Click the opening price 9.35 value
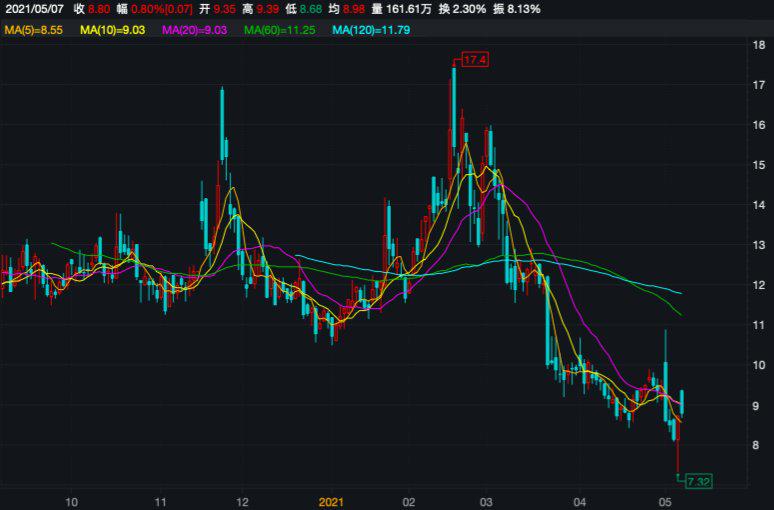 coord(225,9)
